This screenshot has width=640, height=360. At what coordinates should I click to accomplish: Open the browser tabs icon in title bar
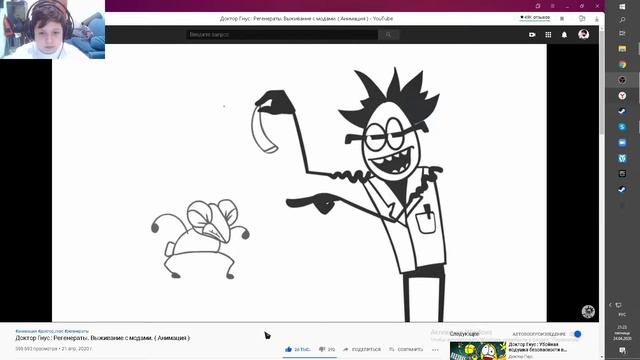click(x=538, y=6)
